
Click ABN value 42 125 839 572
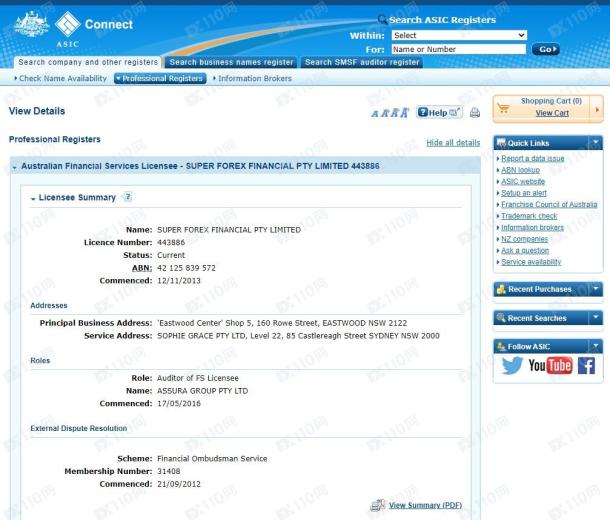pyautogui.click(x=186, y=268)
